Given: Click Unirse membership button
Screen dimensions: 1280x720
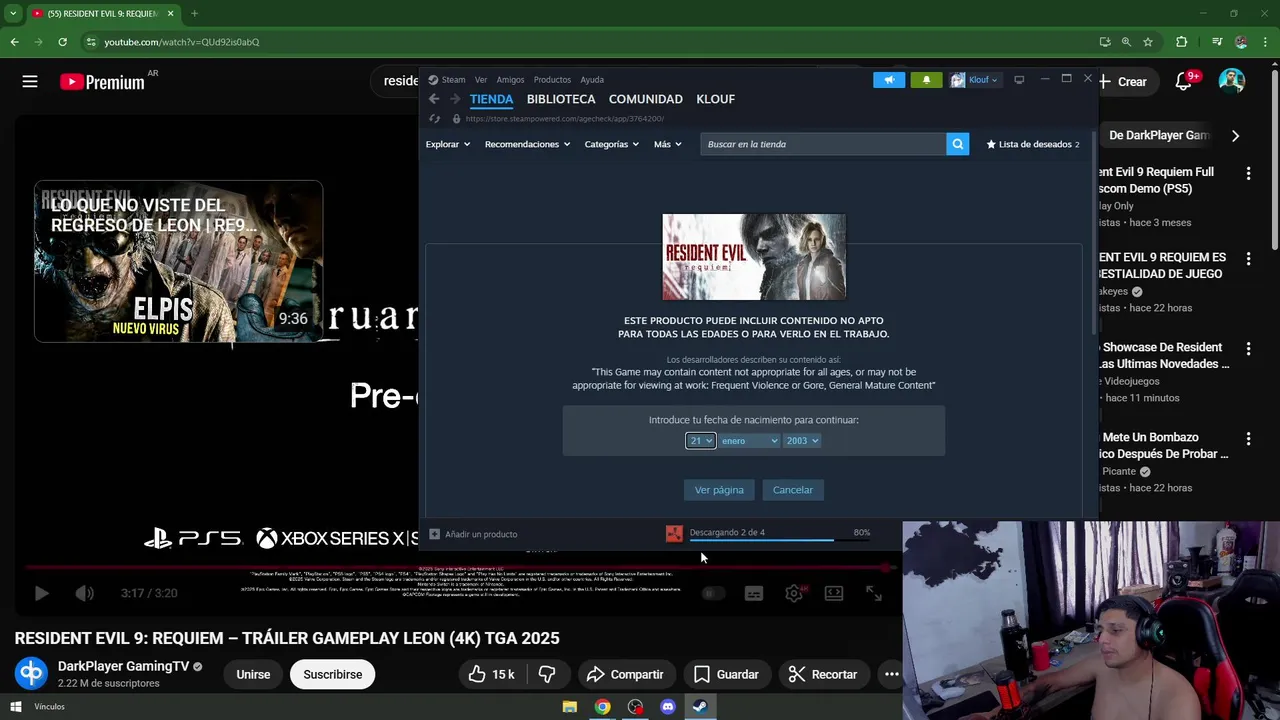Looking at the screenshot, I should point(253,674).
